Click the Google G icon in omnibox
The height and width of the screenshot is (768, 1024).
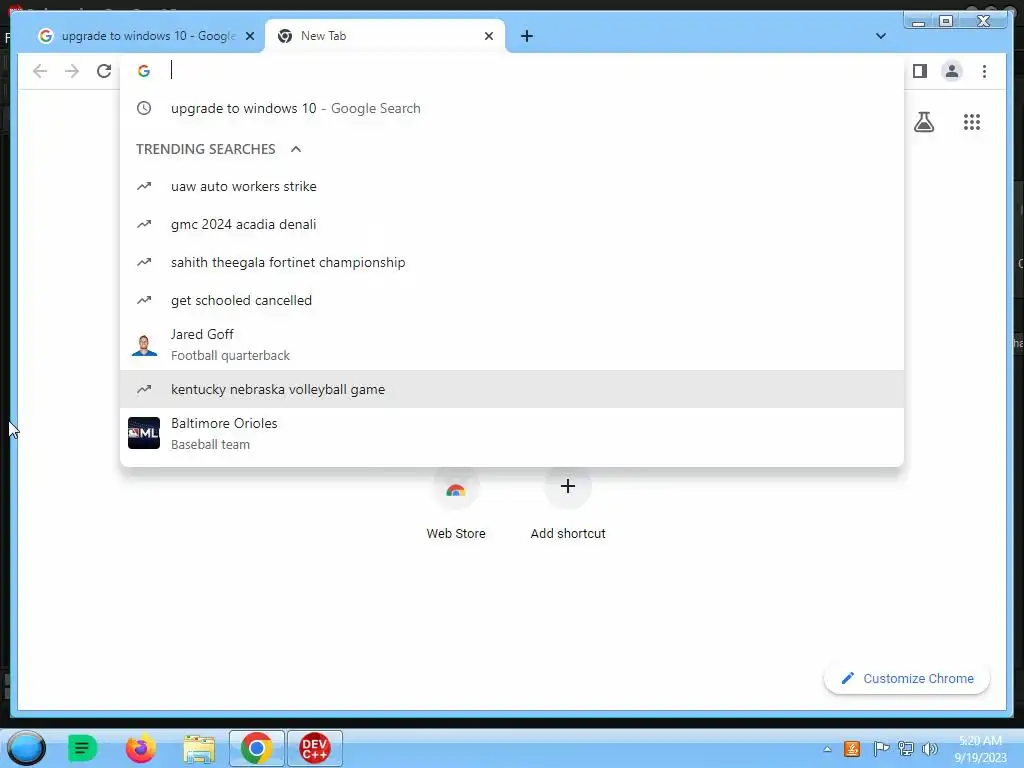[x=144, y=71]
